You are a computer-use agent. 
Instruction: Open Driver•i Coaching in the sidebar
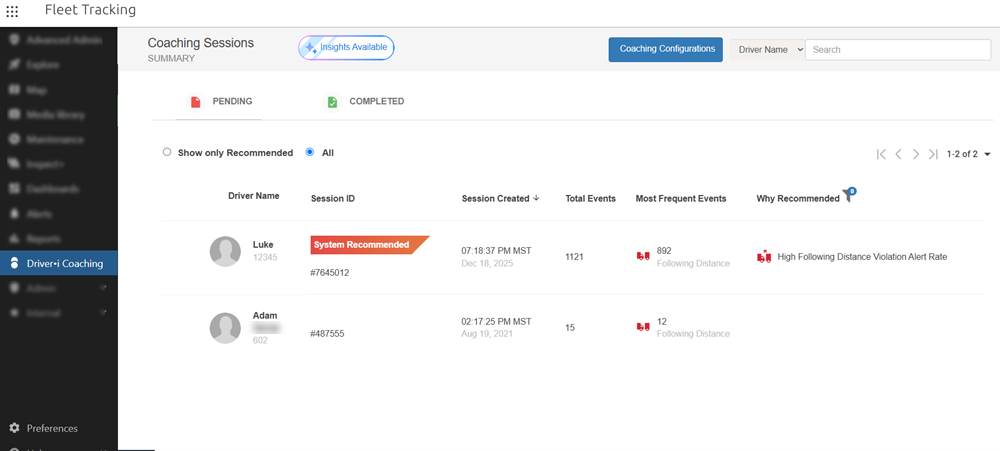coord(59,263)
